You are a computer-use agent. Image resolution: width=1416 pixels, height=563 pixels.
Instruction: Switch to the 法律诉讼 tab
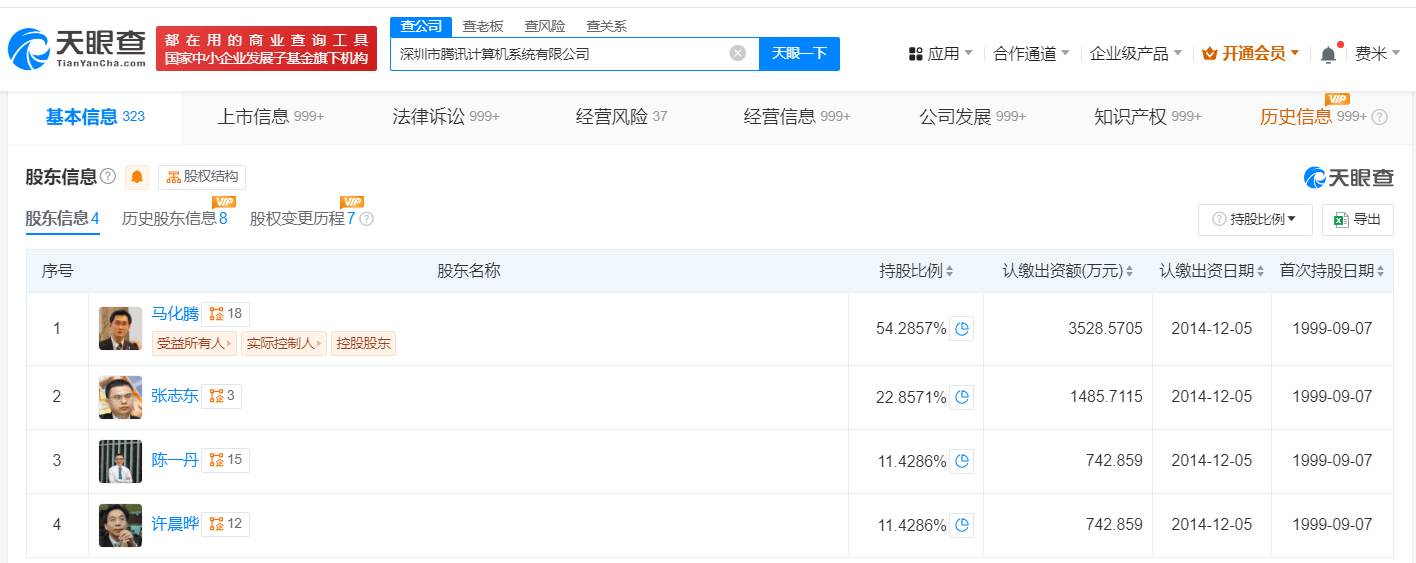pos(445,117)
